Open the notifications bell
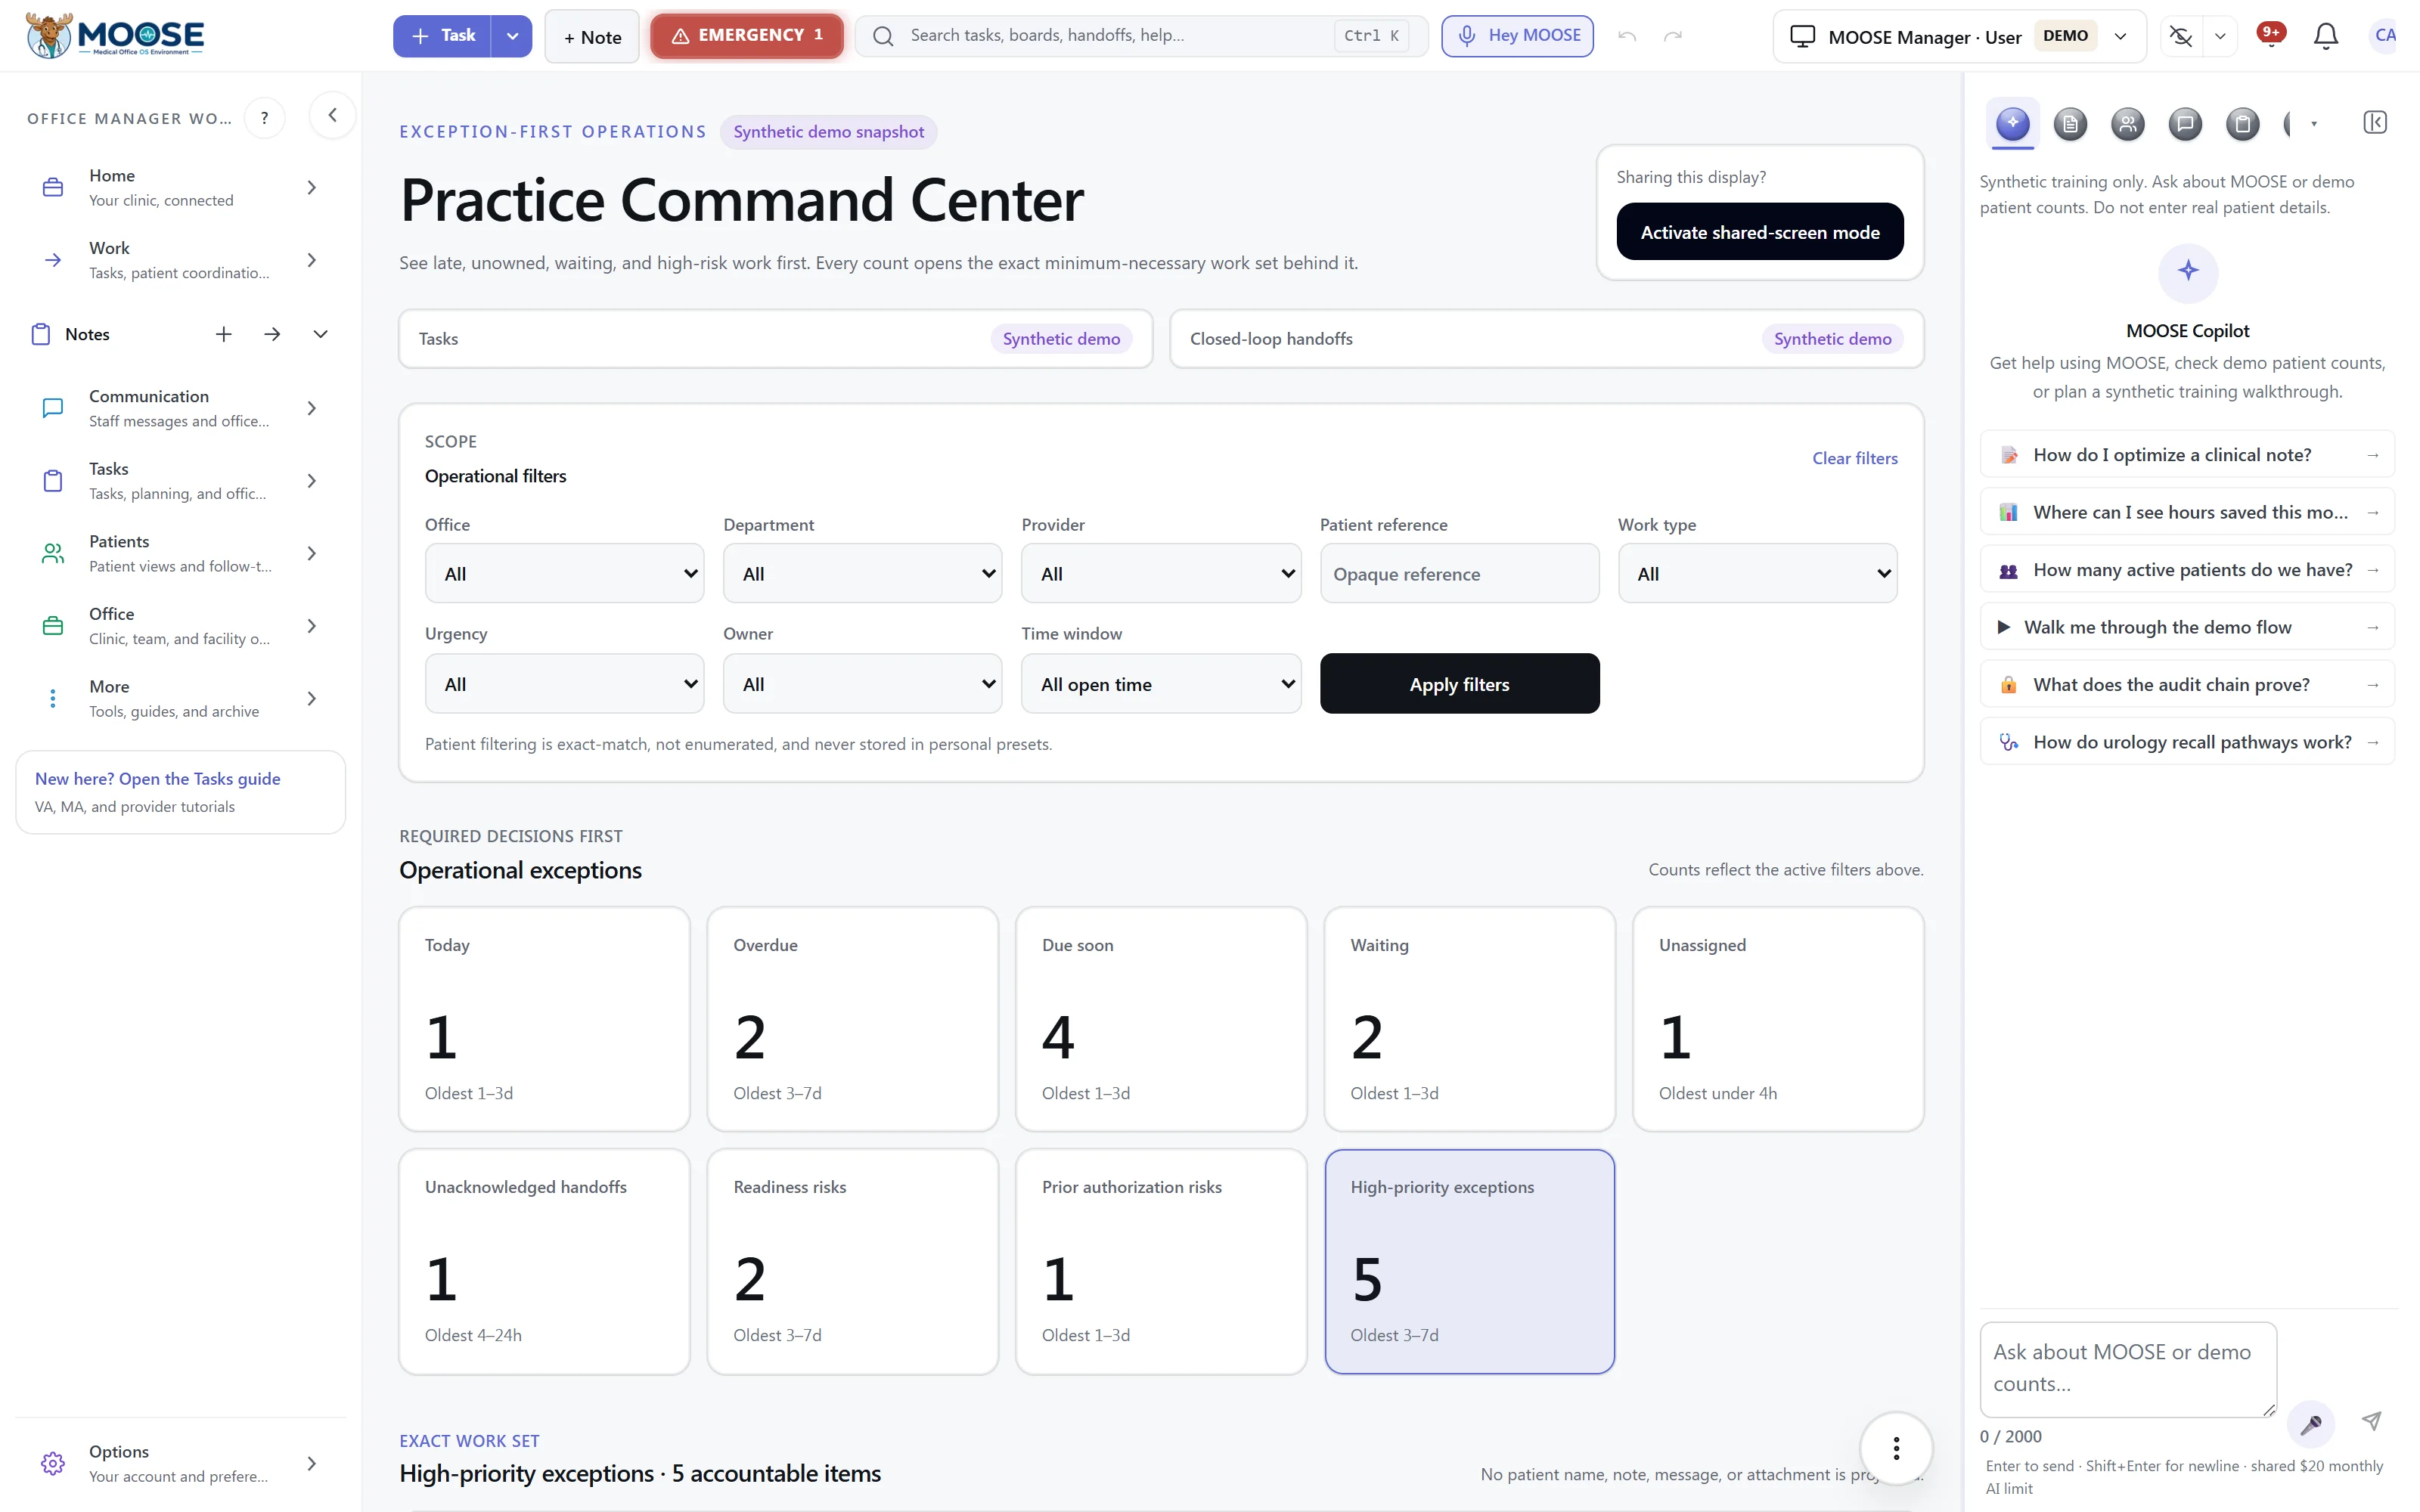Screen dimensions: 2420x1512 (2326, 36)
